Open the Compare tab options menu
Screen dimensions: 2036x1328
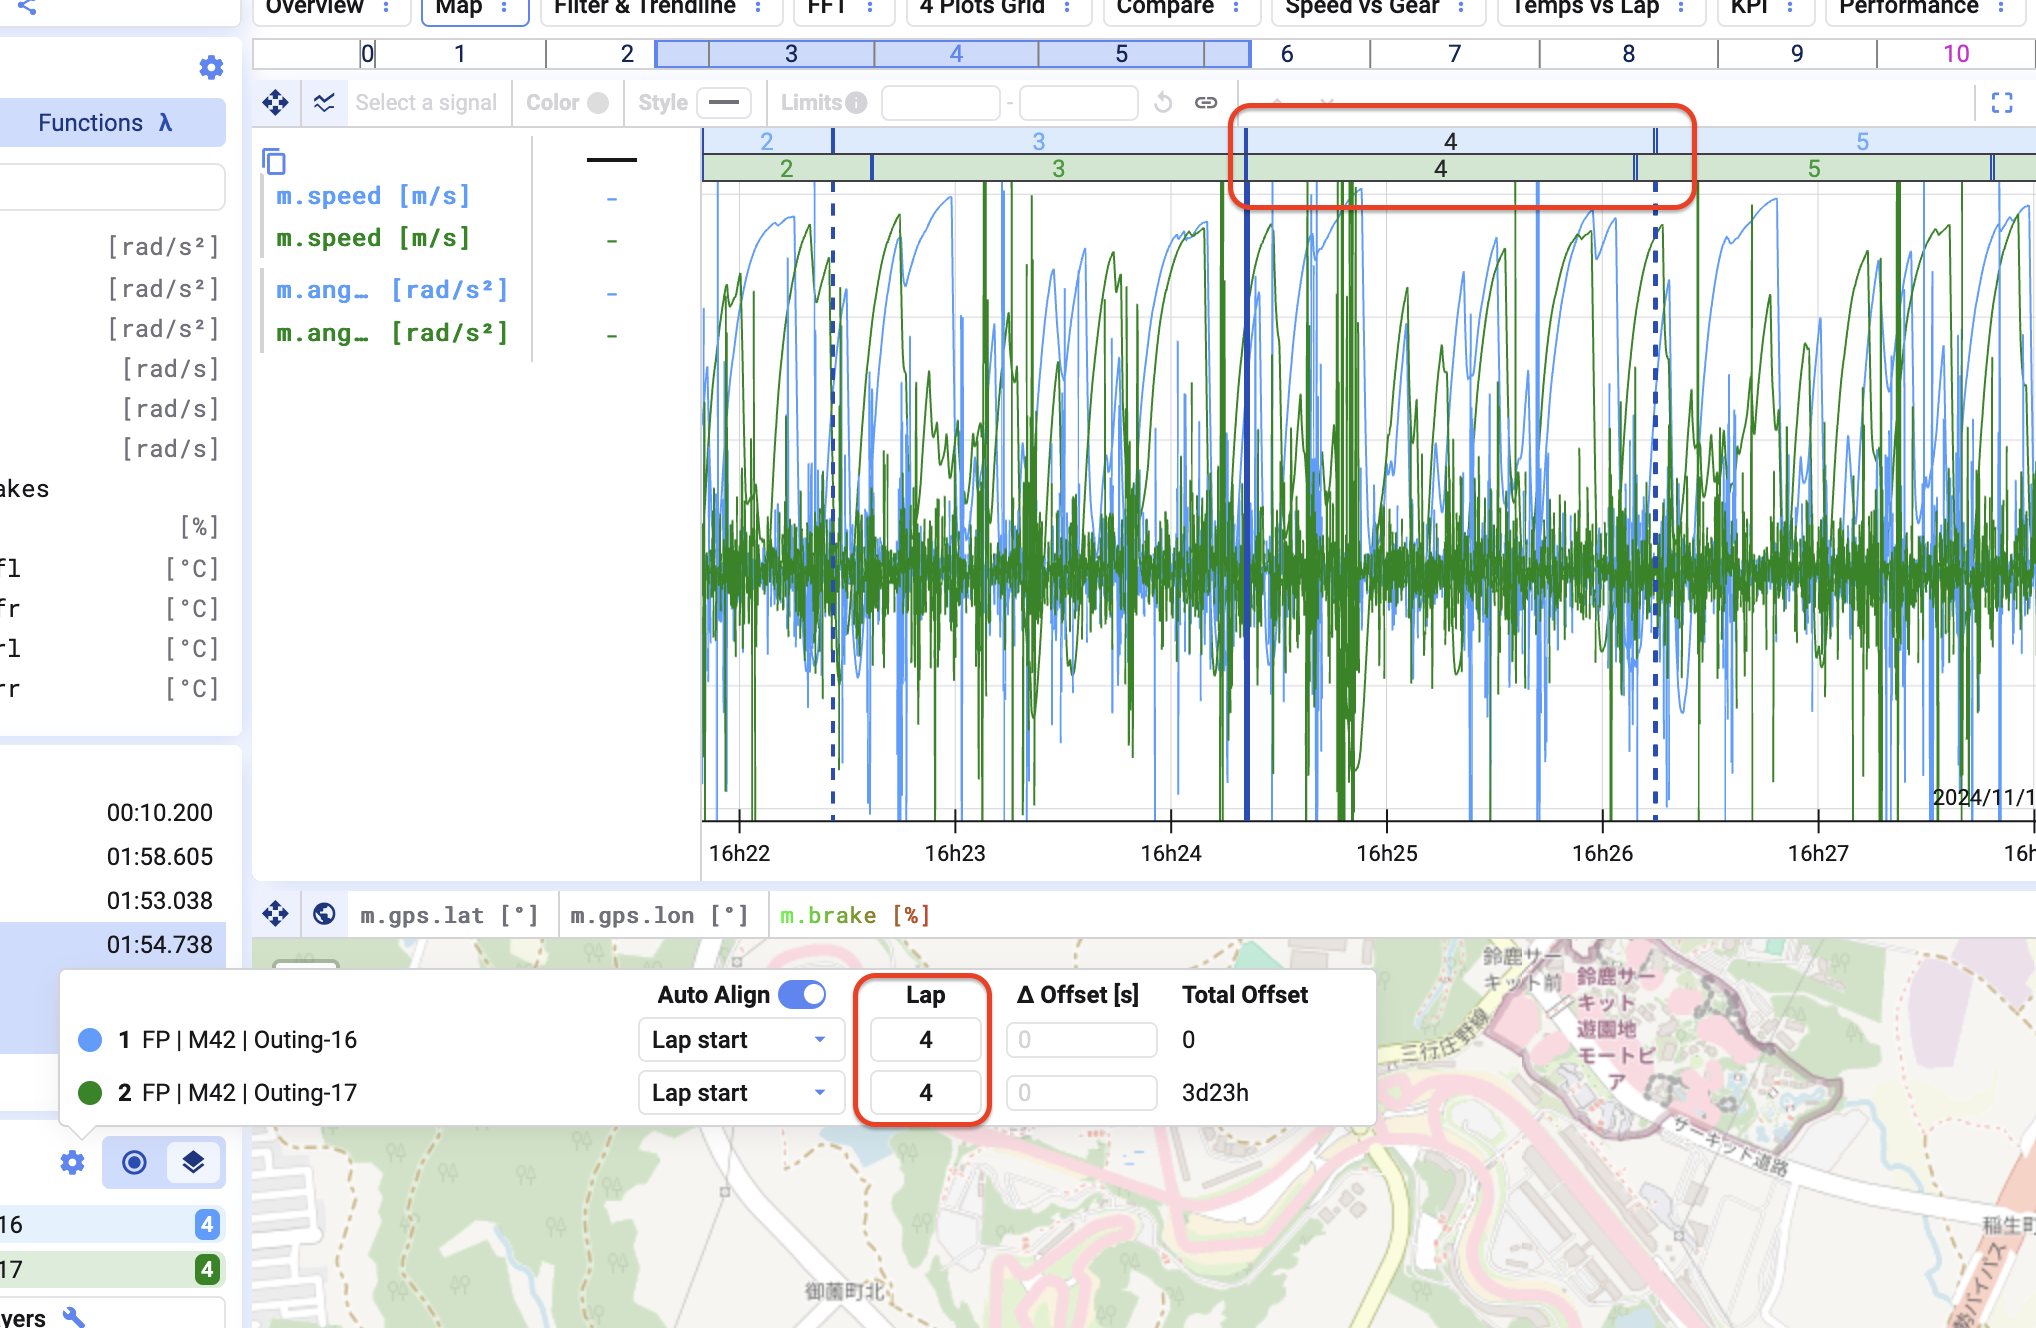[x=1236, y=8]
